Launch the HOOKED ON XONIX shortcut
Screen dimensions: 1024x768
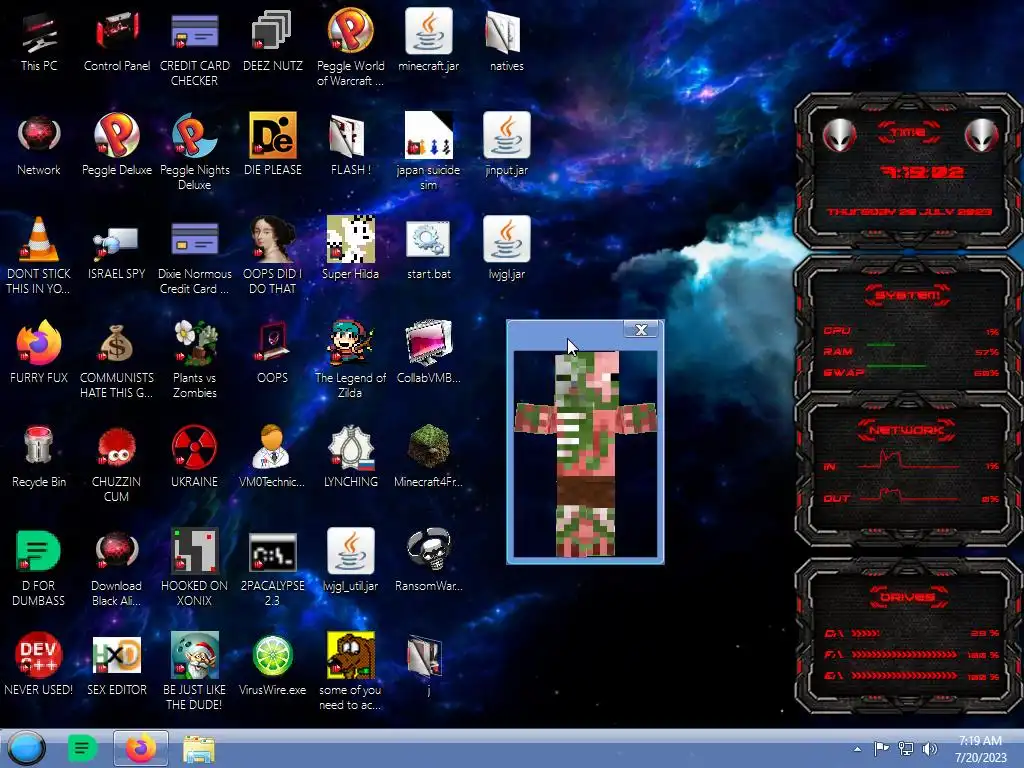[195, 568]
